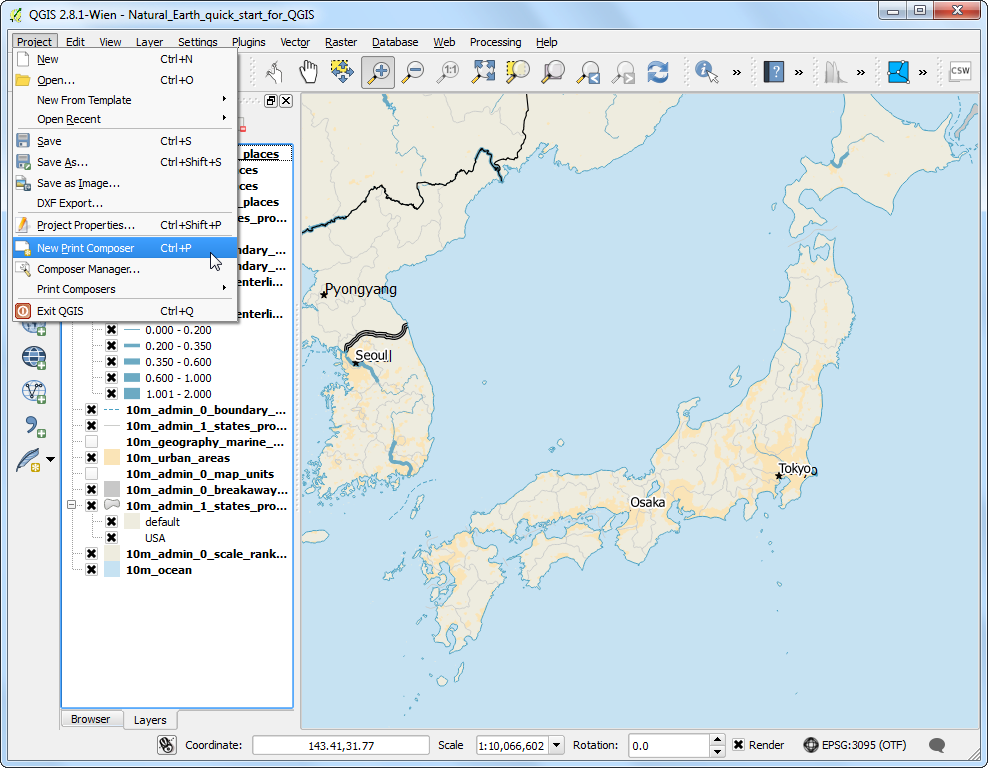Screen dimensions: 988x768
Task: Select the Touch zoom and pan tool
Action: pos(273,72)
